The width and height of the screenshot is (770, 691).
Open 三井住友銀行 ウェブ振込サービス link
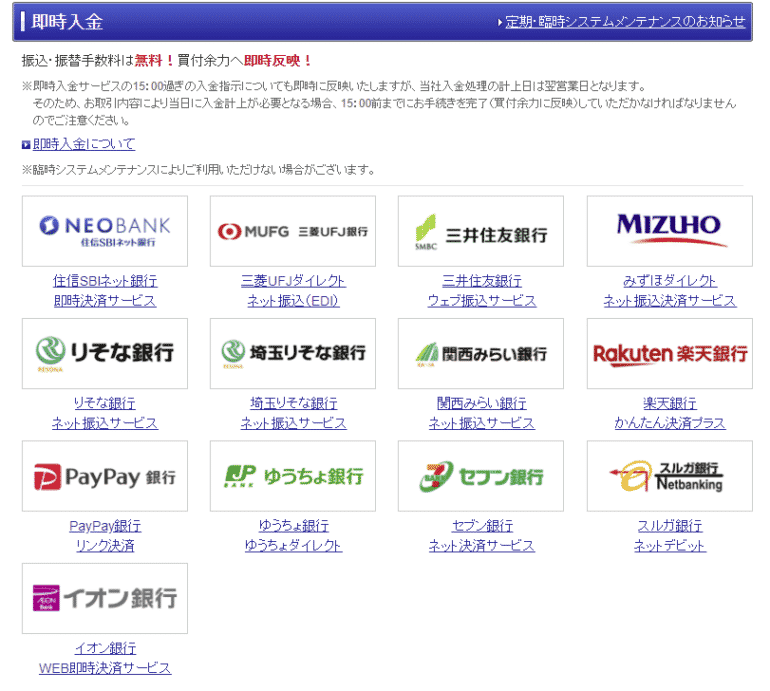[x=482, y=291]
